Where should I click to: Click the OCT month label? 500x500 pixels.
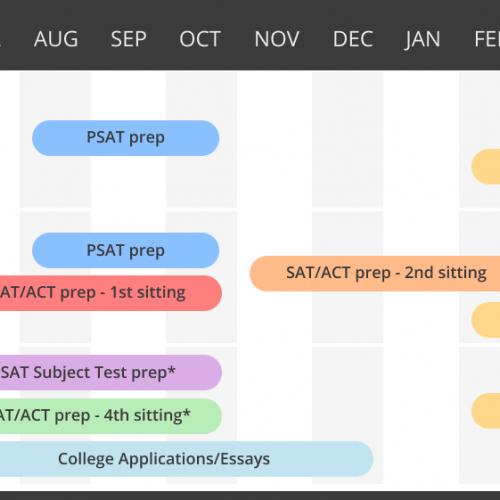click(x=200, y=39)
